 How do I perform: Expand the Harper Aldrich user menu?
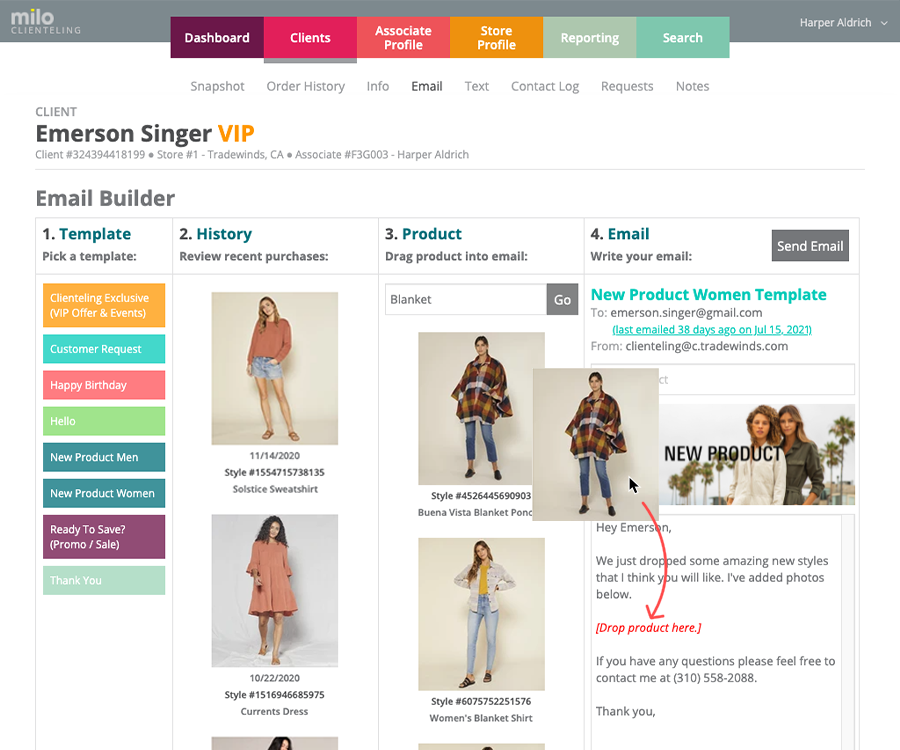point(843,22)
